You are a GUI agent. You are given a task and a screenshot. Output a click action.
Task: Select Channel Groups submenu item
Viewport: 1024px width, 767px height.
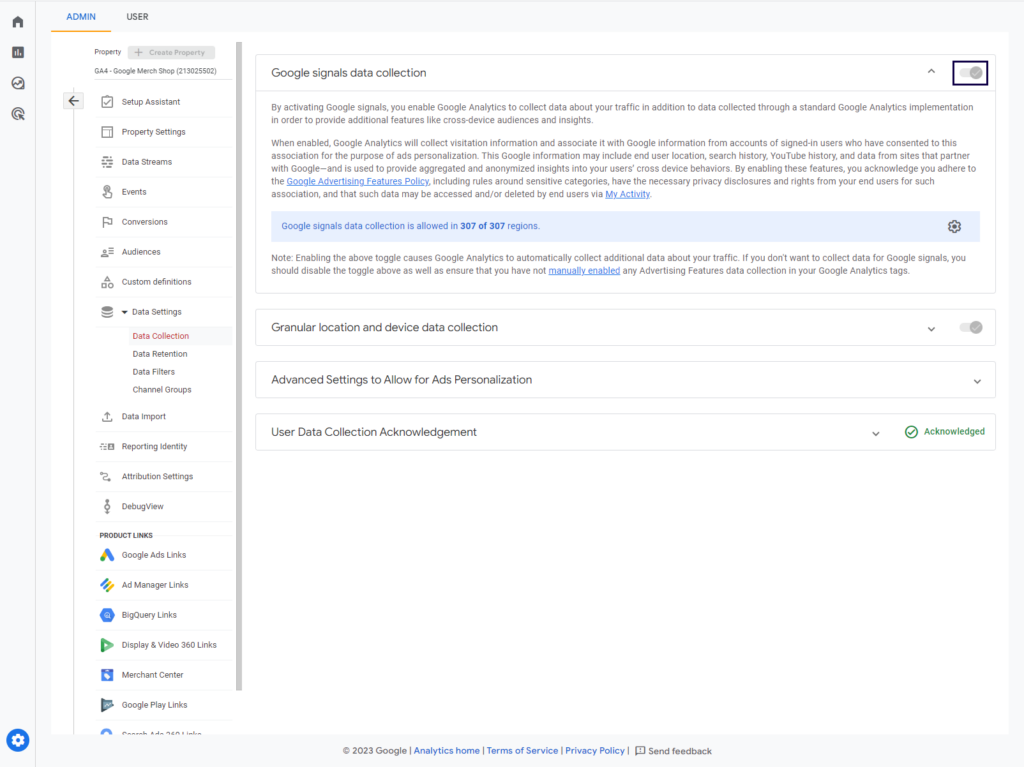(x=162, y=390)
